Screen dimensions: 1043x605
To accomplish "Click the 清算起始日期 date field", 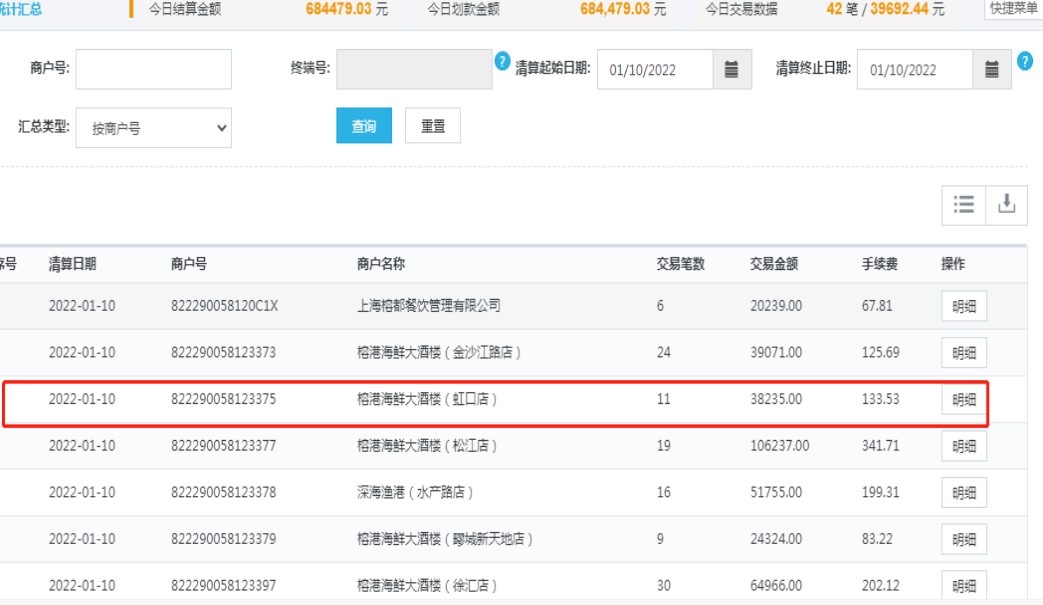I will (x=655, y=69).
